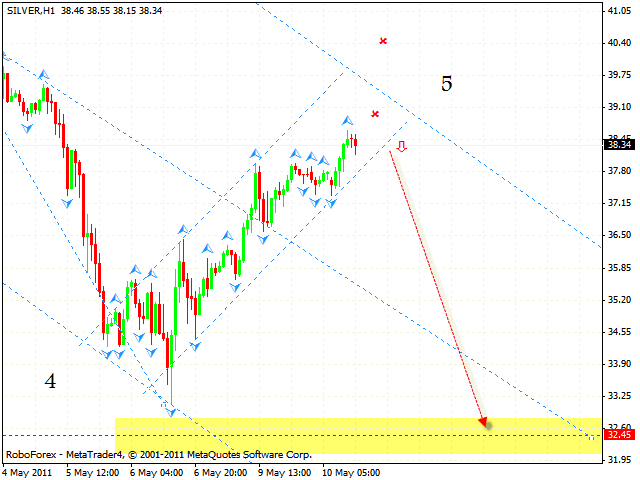Click the RoboForex MetaTrader4 copyright text
The width and height of the screenshot is (640, 480).
pyautogui.click(x=158, y=454)
